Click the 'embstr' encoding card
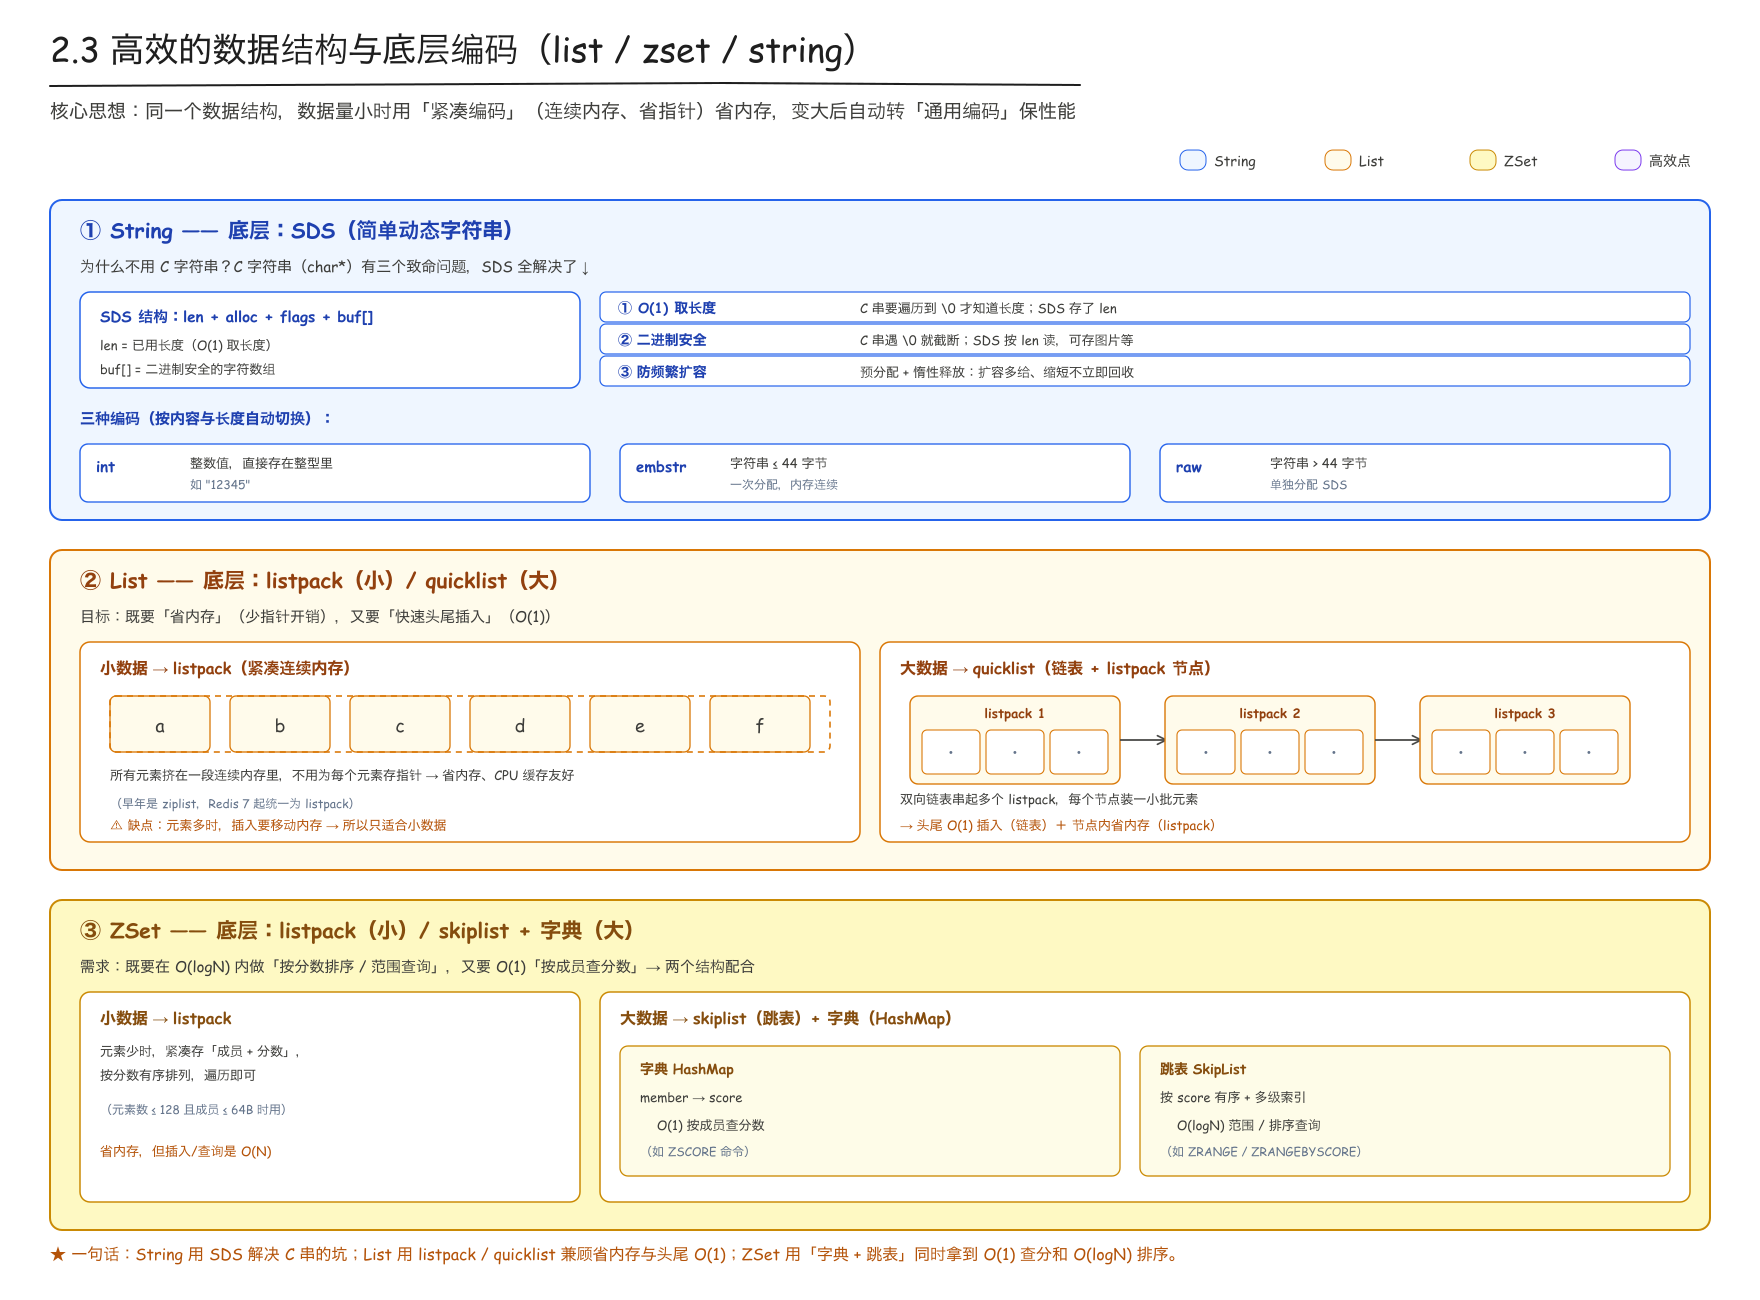The height and width of the screenshot is (1300, 1760). (x=875, y=473)
